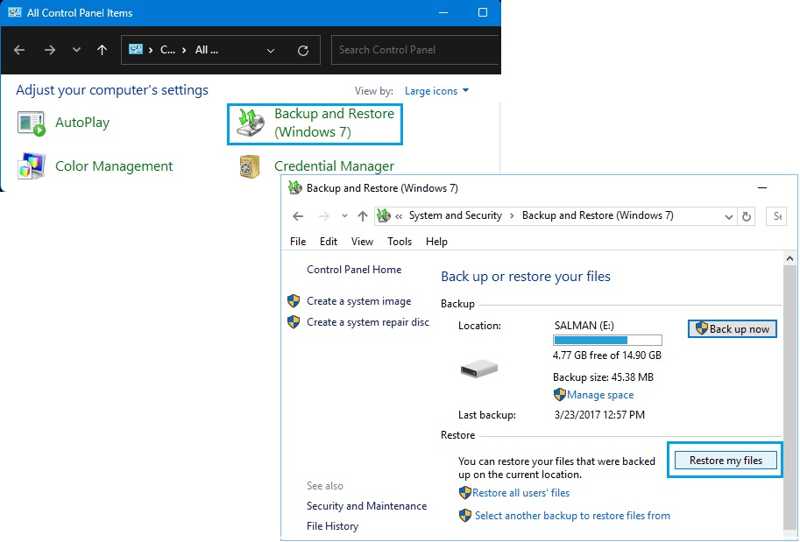Image resolution: width=800 pixels, height=542 pixels.
Task: Click Select another backup to restore files from
Action: pos(572,515)
